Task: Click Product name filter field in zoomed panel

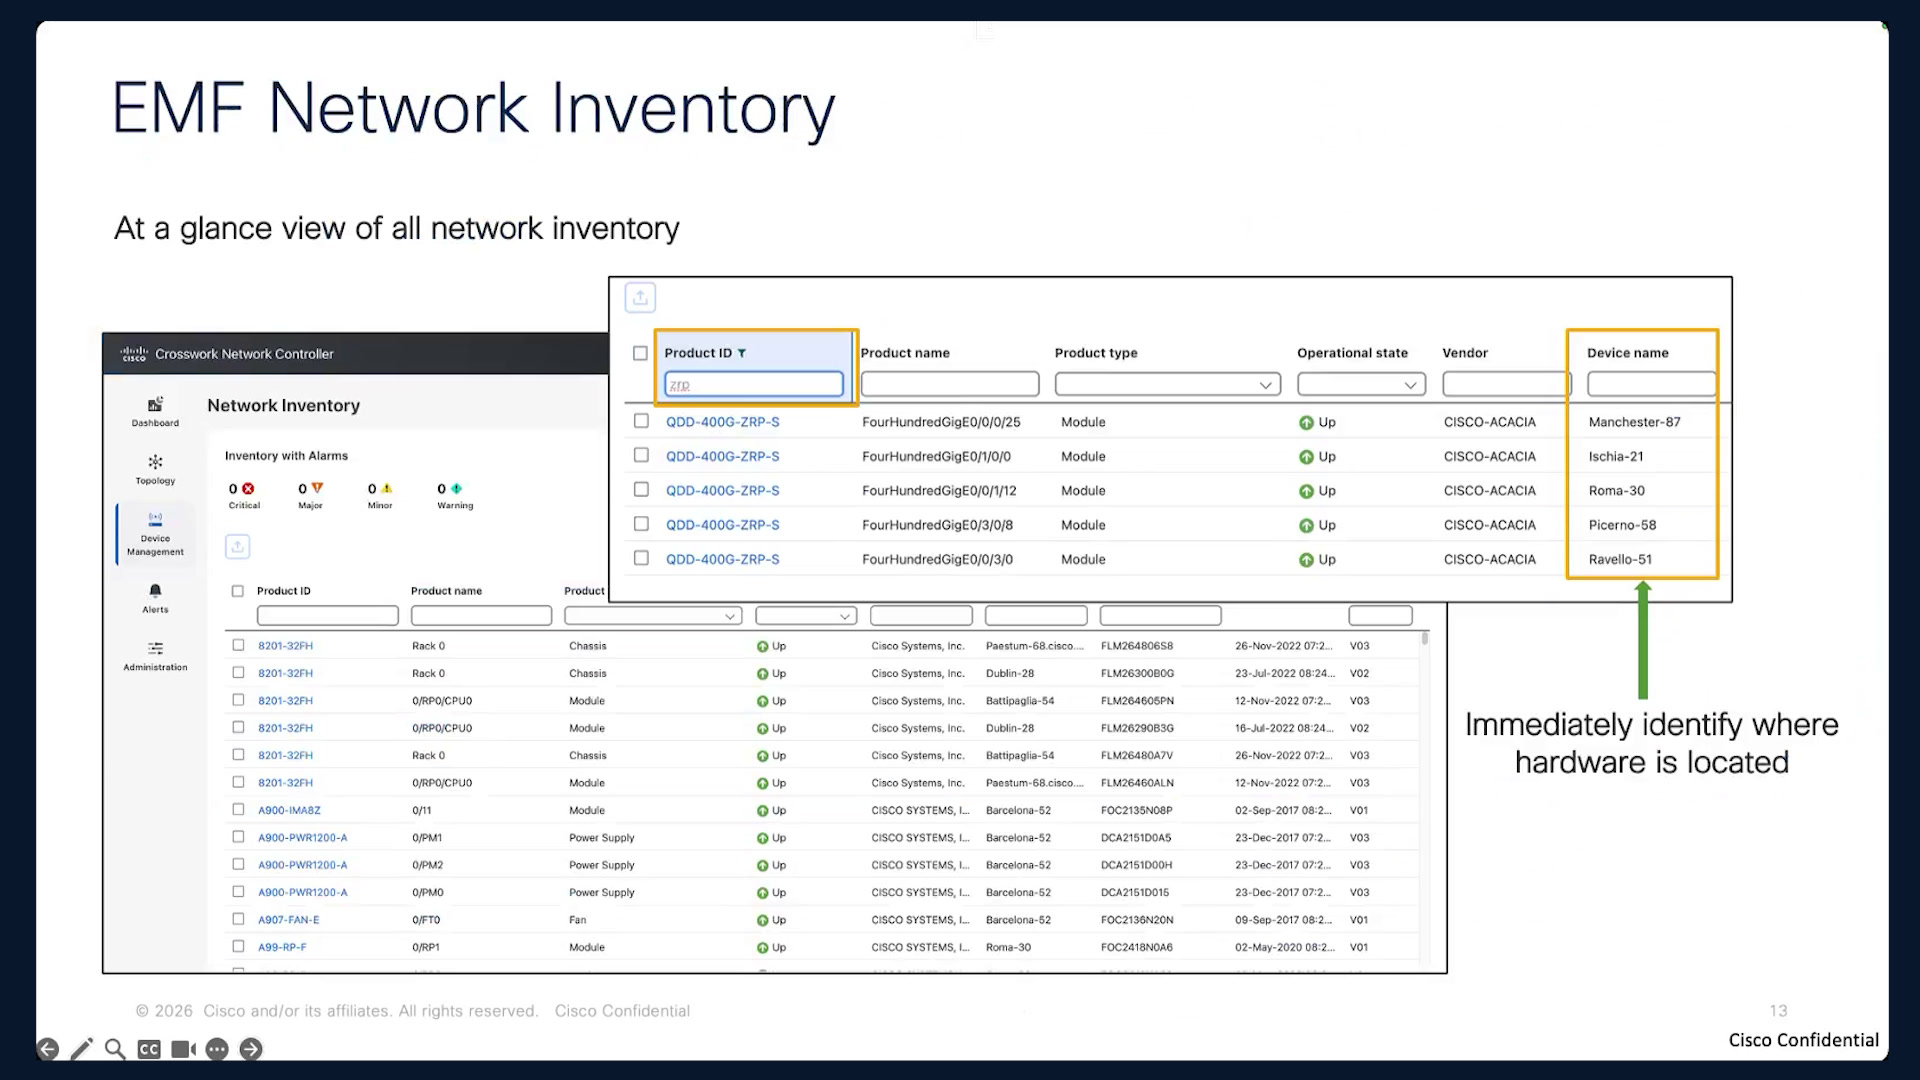Action: pyautogui.click(x=950, y=384)
